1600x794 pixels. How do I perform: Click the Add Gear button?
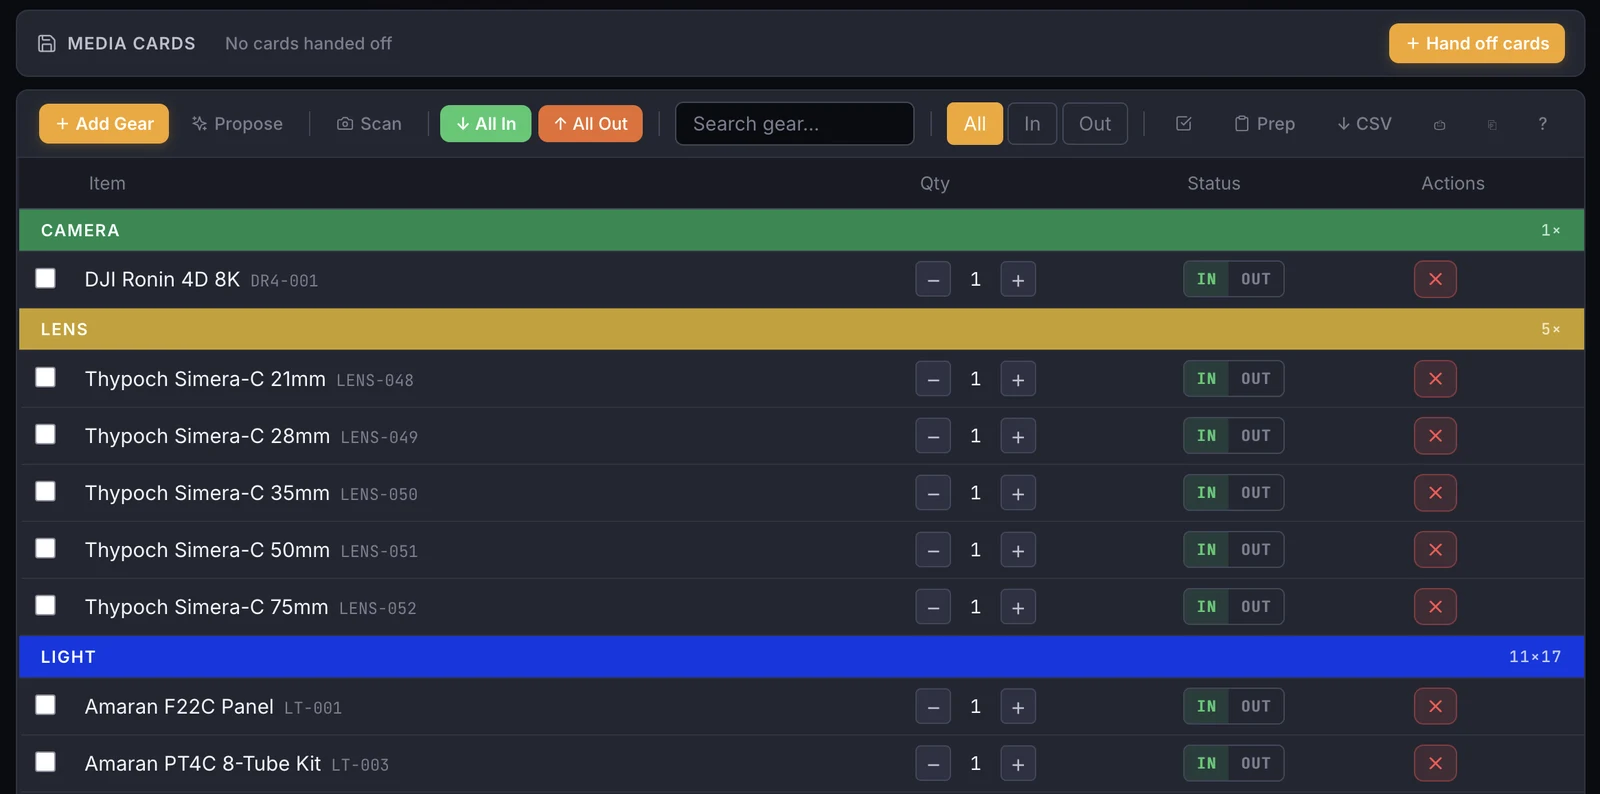pos(104,124)
